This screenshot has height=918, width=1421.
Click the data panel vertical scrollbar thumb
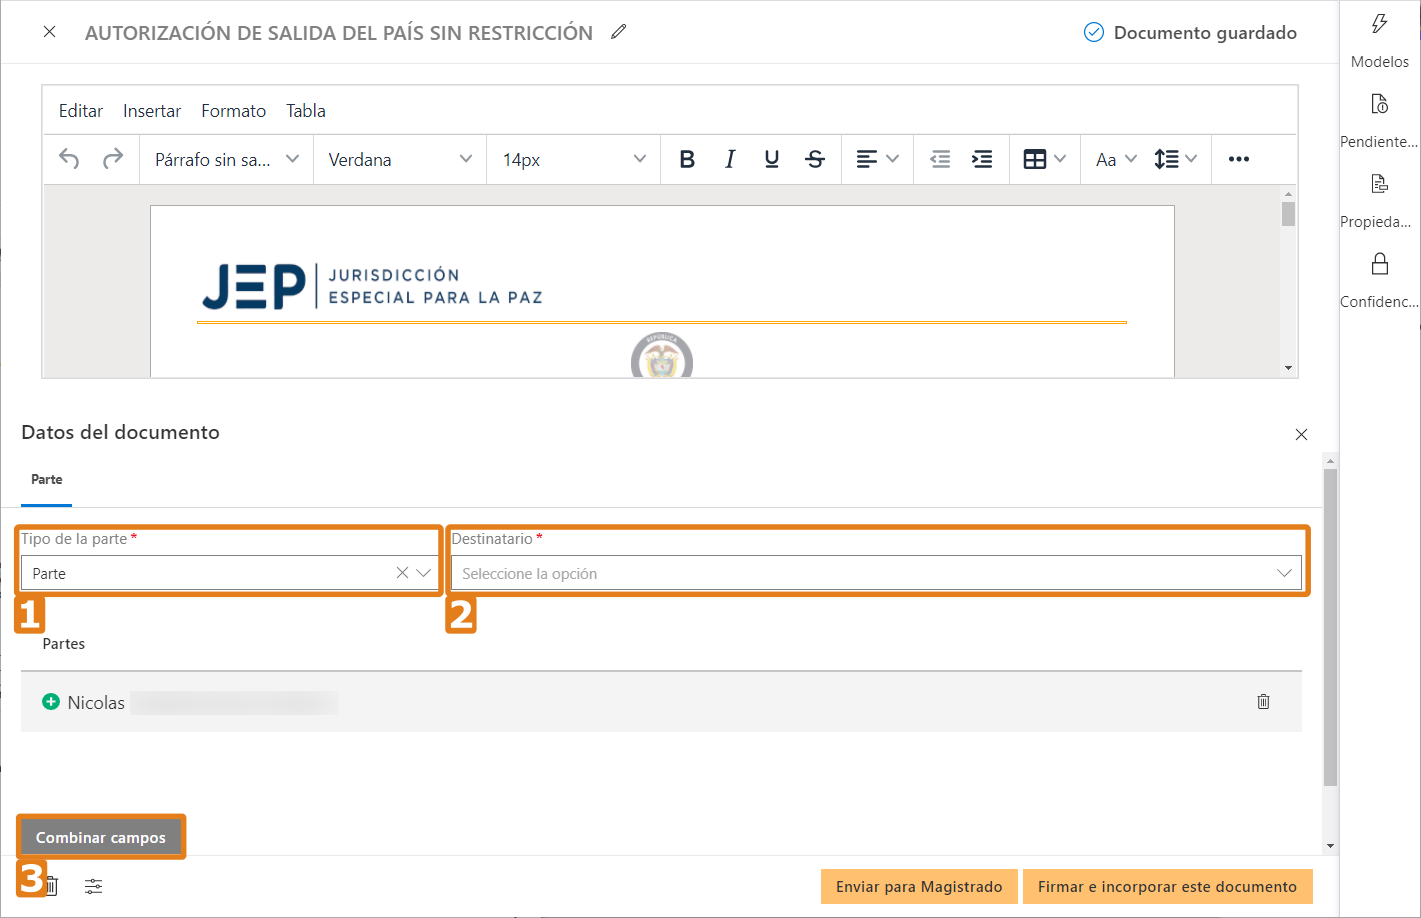click(1330, 627)
